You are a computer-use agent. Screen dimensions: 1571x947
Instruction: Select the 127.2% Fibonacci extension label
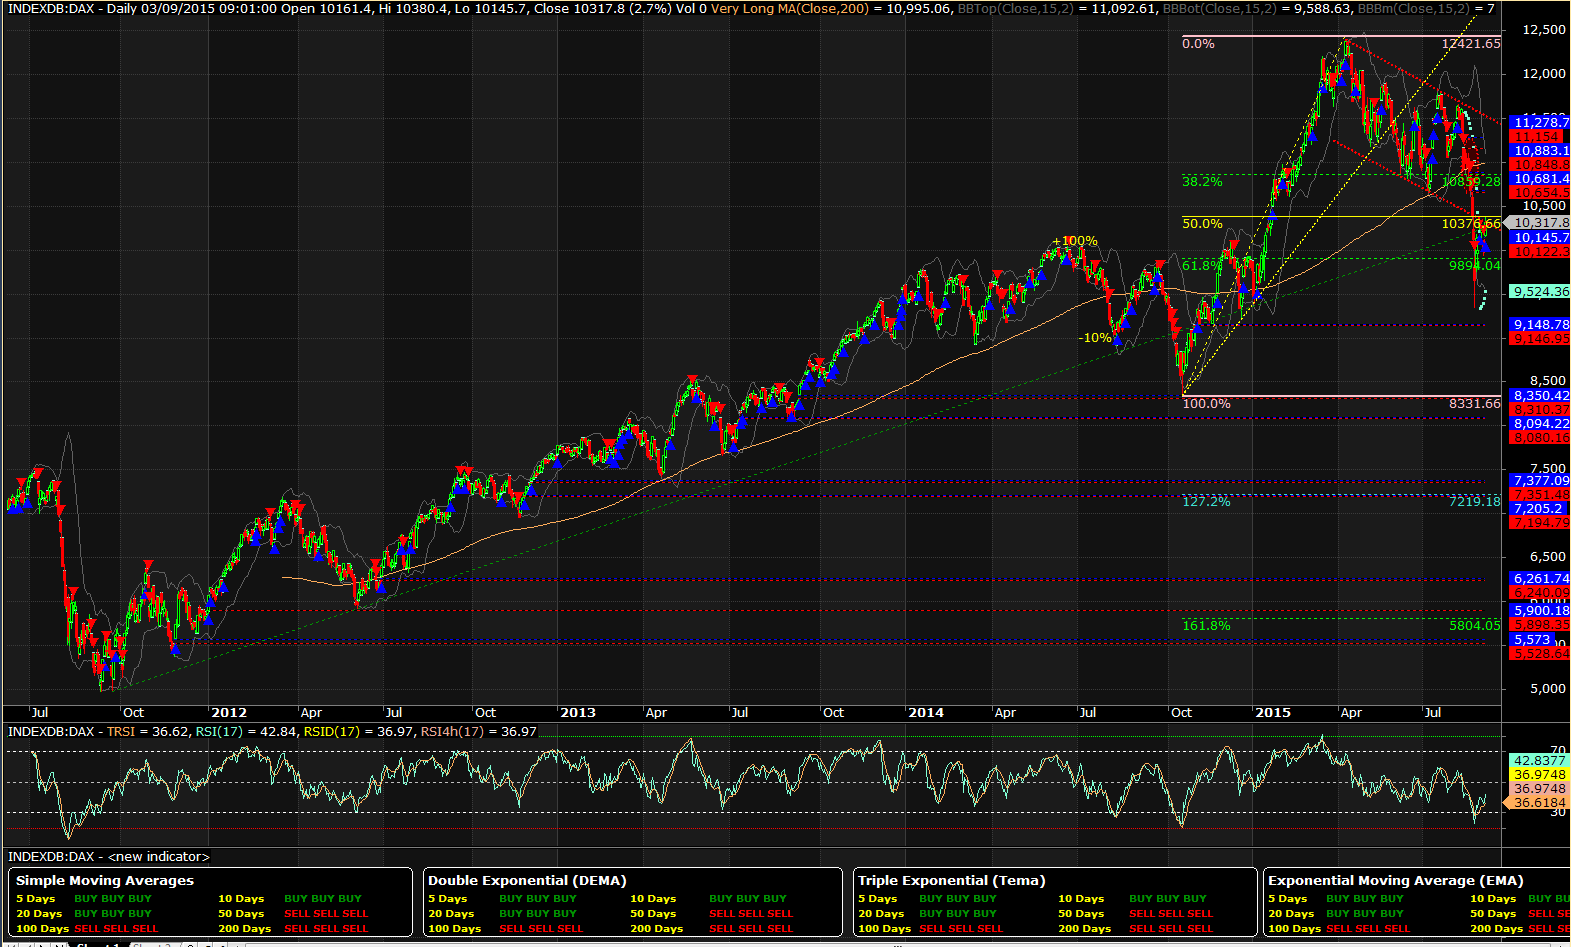[1206, 502]
